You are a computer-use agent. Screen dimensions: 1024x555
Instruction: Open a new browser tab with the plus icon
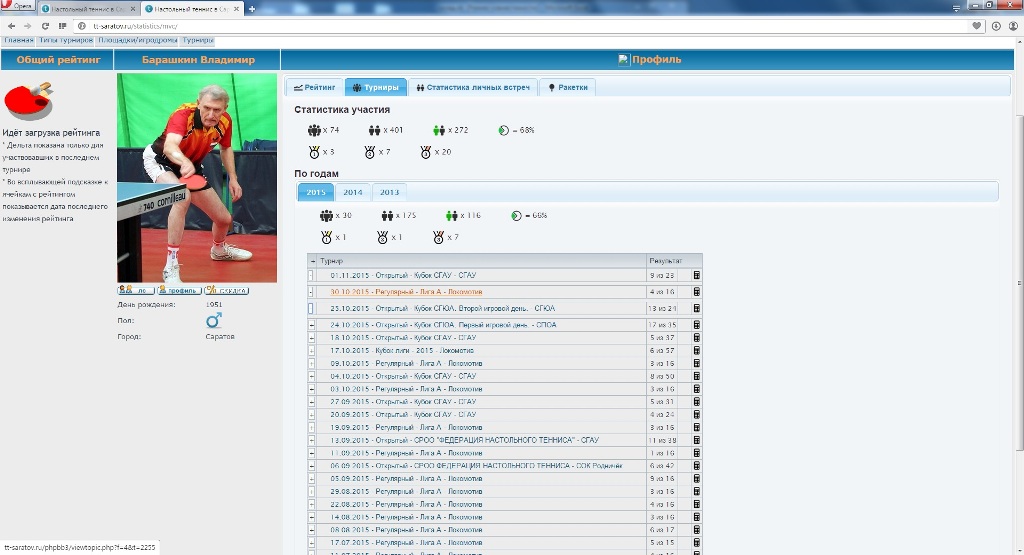pos(252,9)
